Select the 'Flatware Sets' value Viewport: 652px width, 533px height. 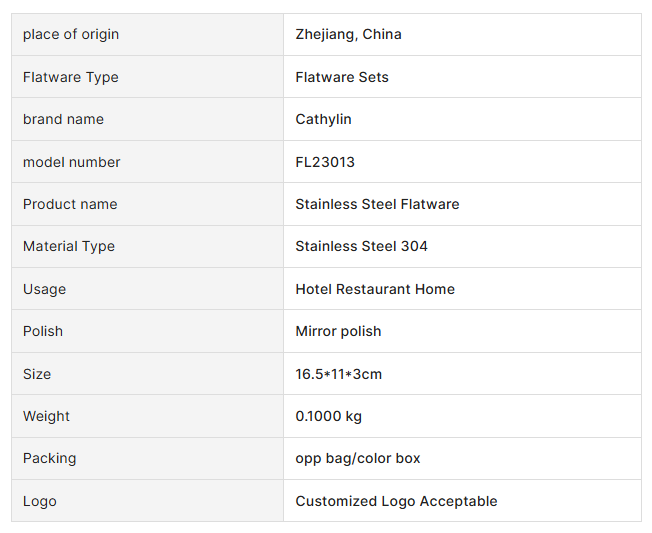click(x=342, y=77)
